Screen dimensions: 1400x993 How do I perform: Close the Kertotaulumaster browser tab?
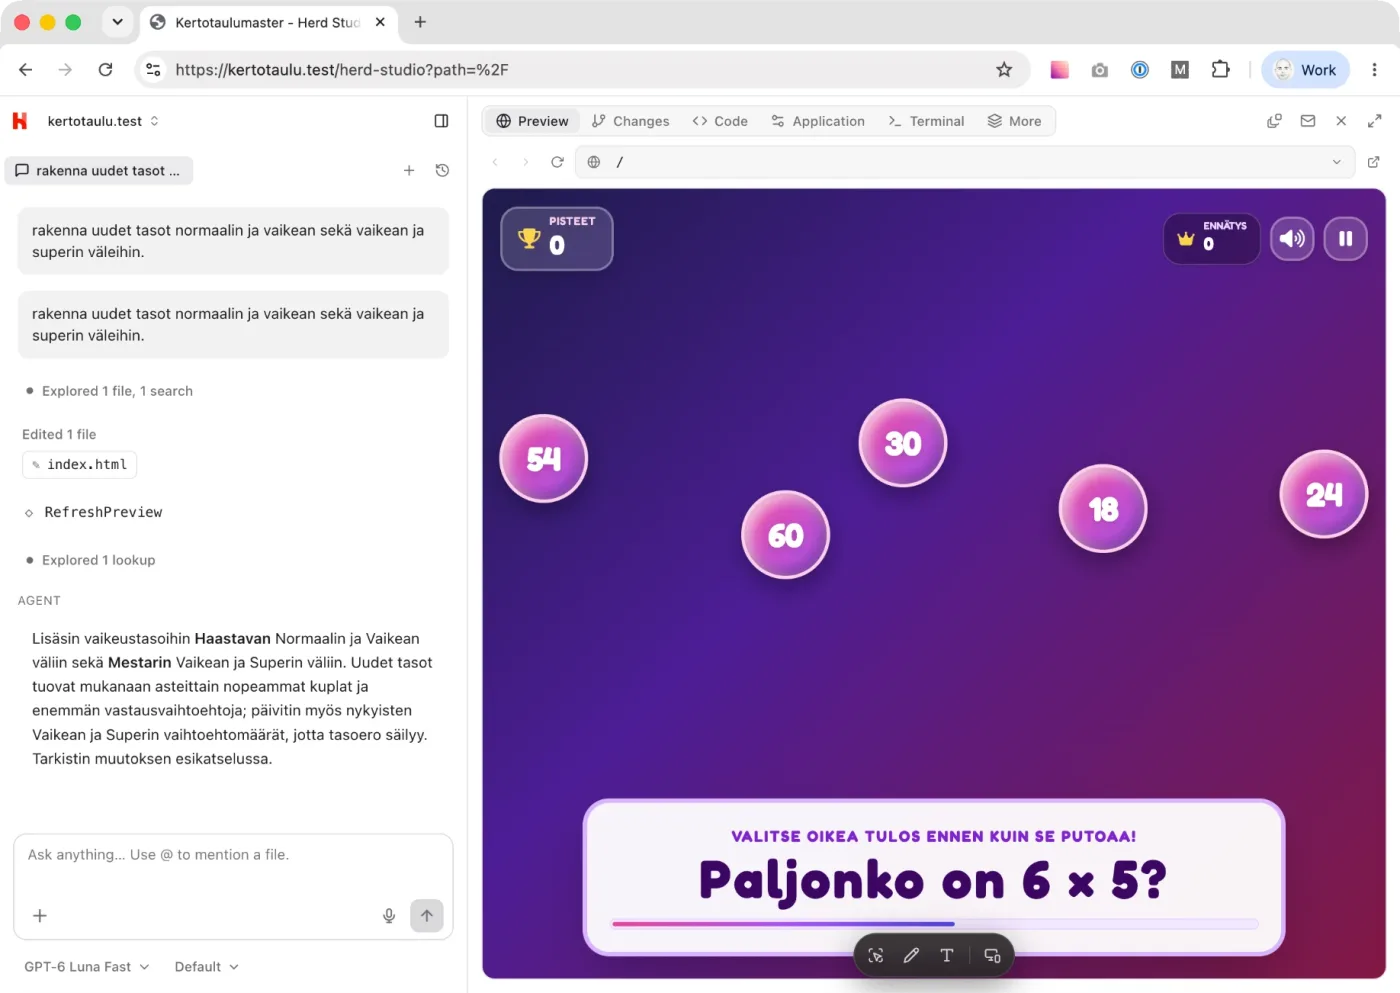[380, 22]
